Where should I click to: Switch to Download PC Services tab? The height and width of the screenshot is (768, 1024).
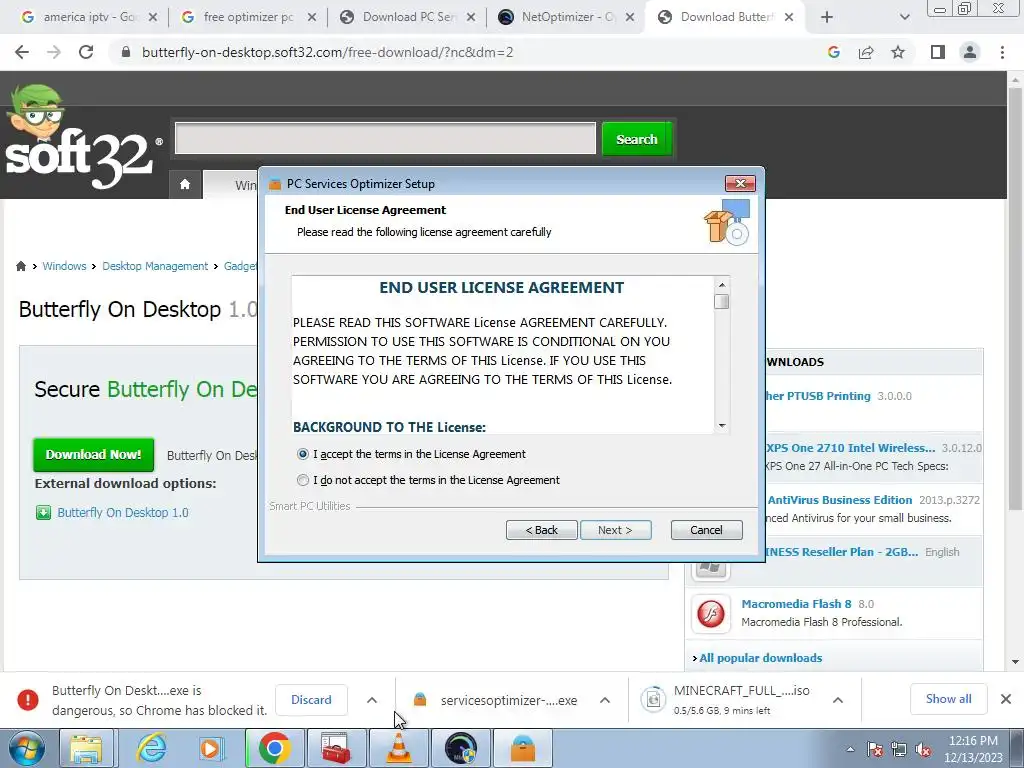click(x=406, y=17)
